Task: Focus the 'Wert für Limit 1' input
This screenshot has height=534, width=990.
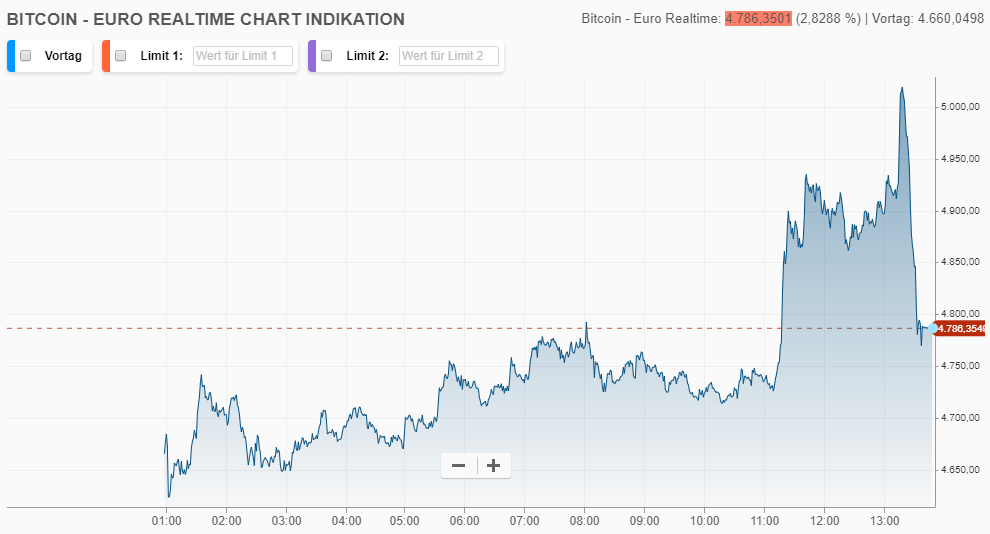Action: coord(242,56)
